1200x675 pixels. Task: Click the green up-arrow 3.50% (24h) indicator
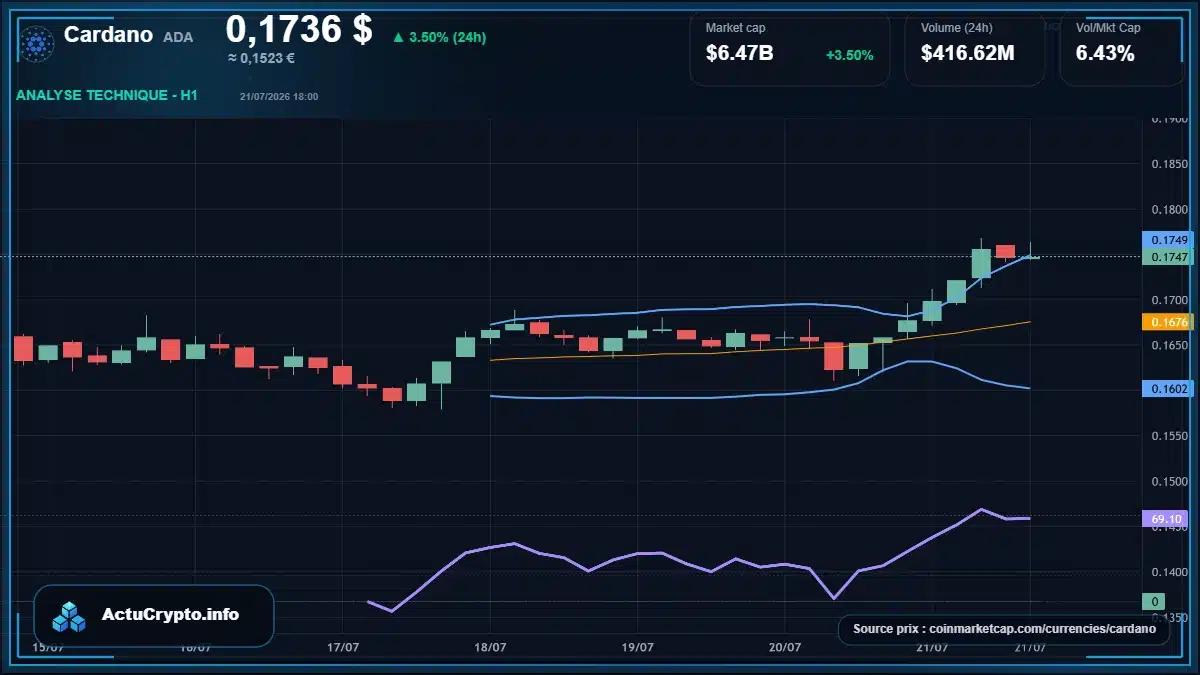439,37
